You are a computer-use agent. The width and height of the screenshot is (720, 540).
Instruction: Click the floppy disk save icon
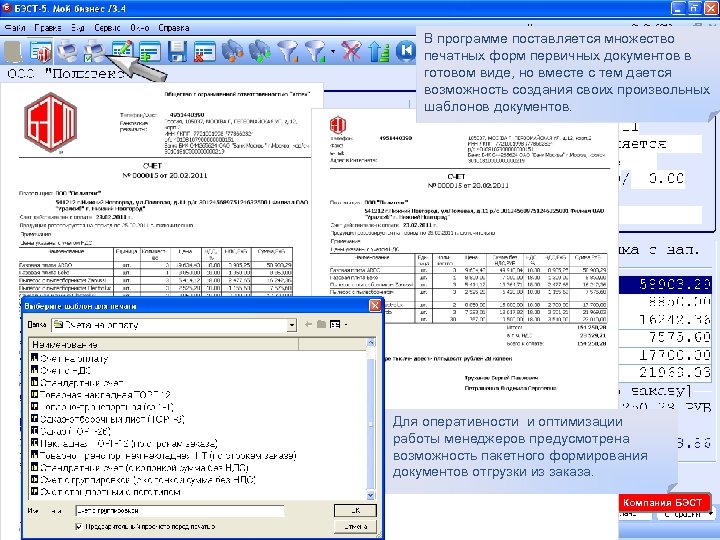(177, 51)
